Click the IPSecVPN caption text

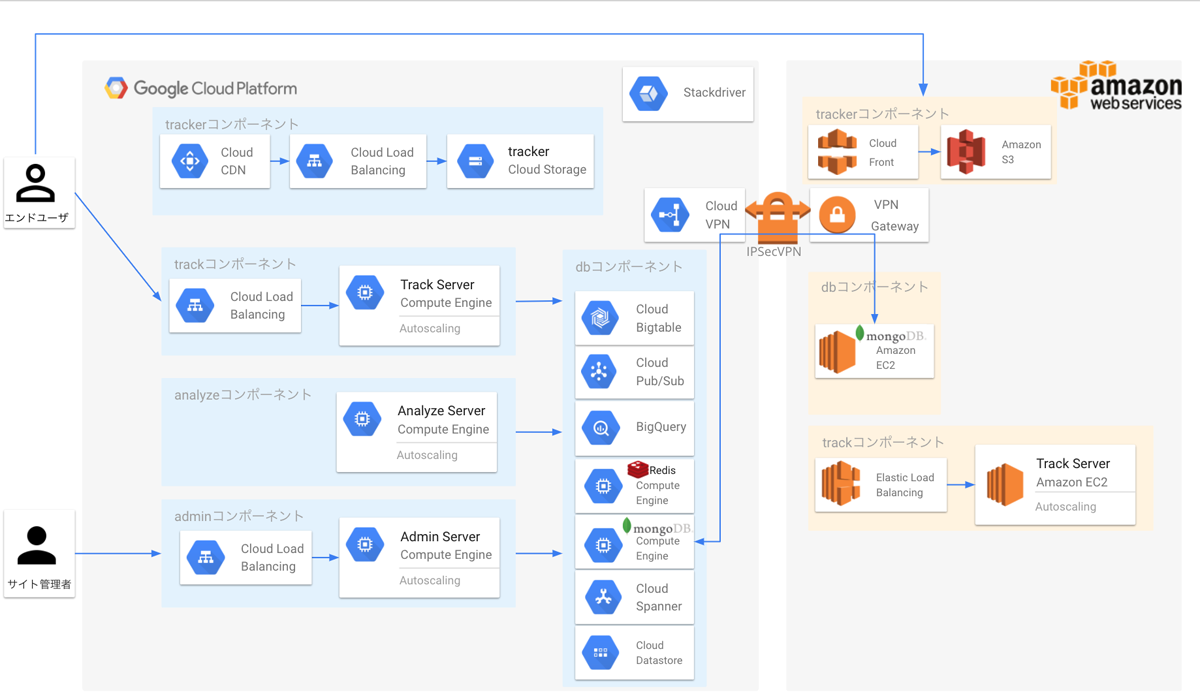[x=774, y=252]
